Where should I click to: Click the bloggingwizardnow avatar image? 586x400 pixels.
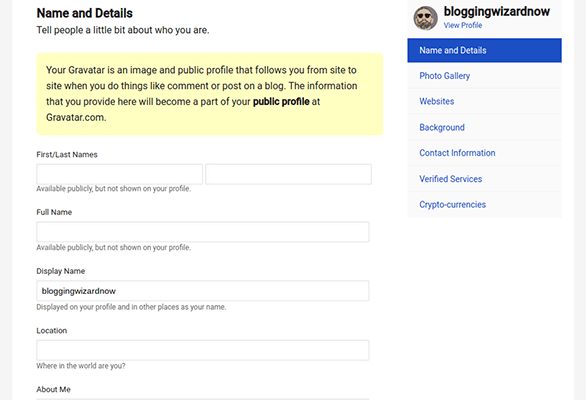pos(425,18)
